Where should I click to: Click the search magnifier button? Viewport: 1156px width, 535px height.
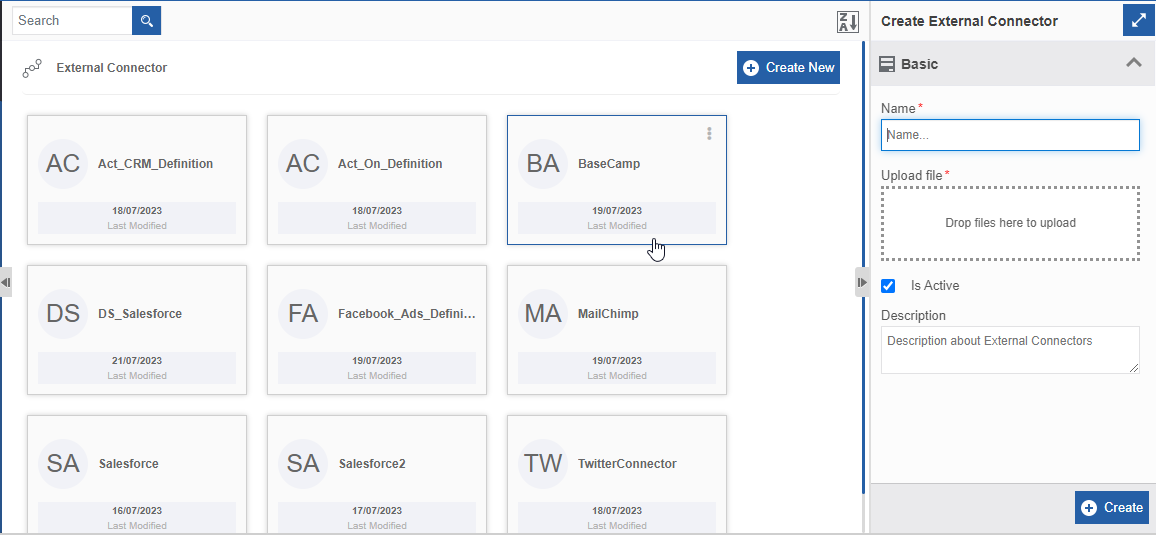146,21
